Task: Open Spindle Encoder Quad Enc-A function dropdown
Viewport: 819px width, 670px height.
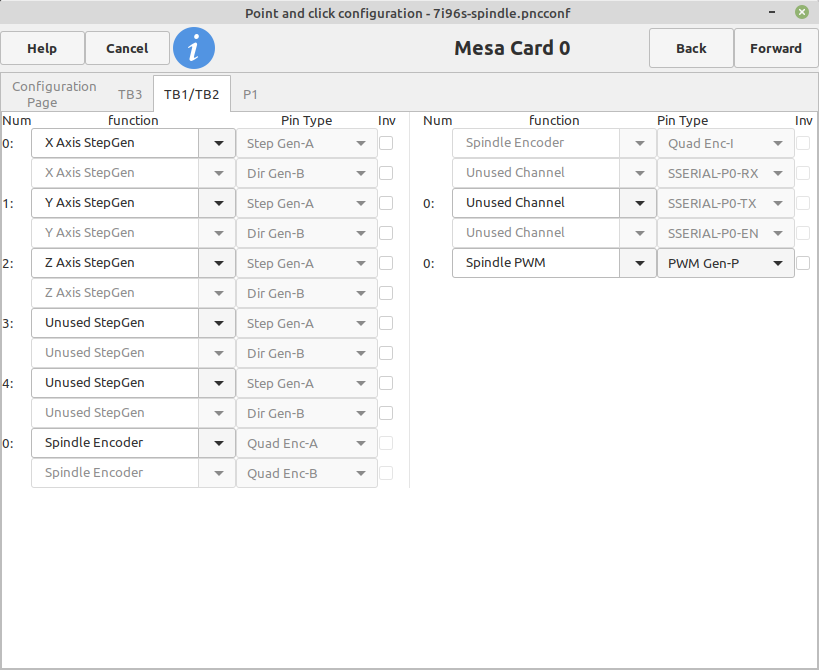Action: pos(218,443)
